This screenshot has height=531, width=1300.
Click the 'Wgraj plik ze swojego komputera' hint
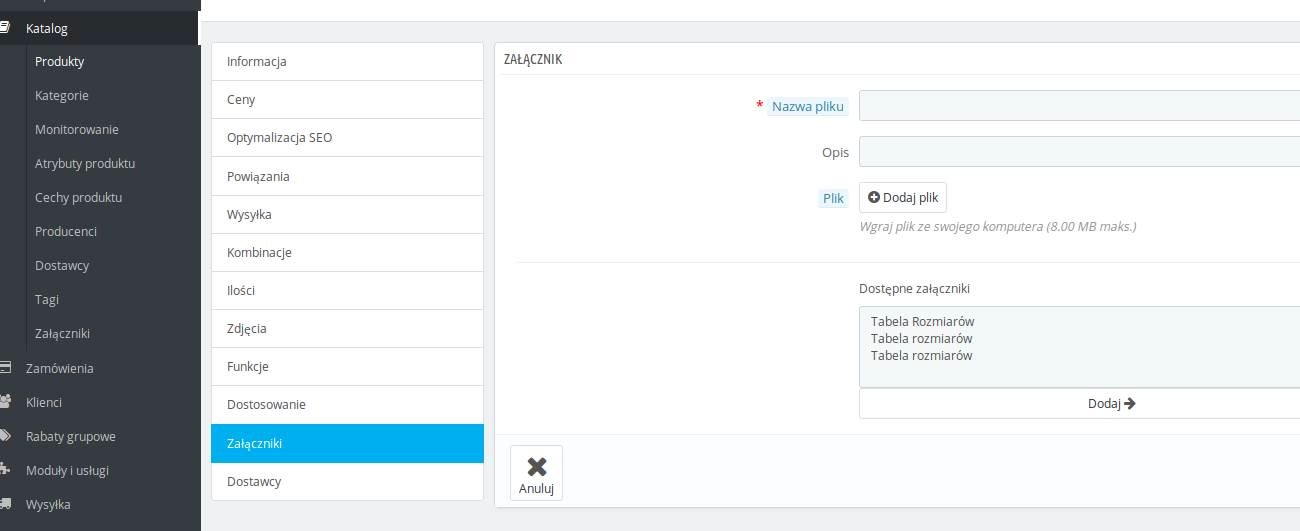pyautogui.click(x=997, y=226)
